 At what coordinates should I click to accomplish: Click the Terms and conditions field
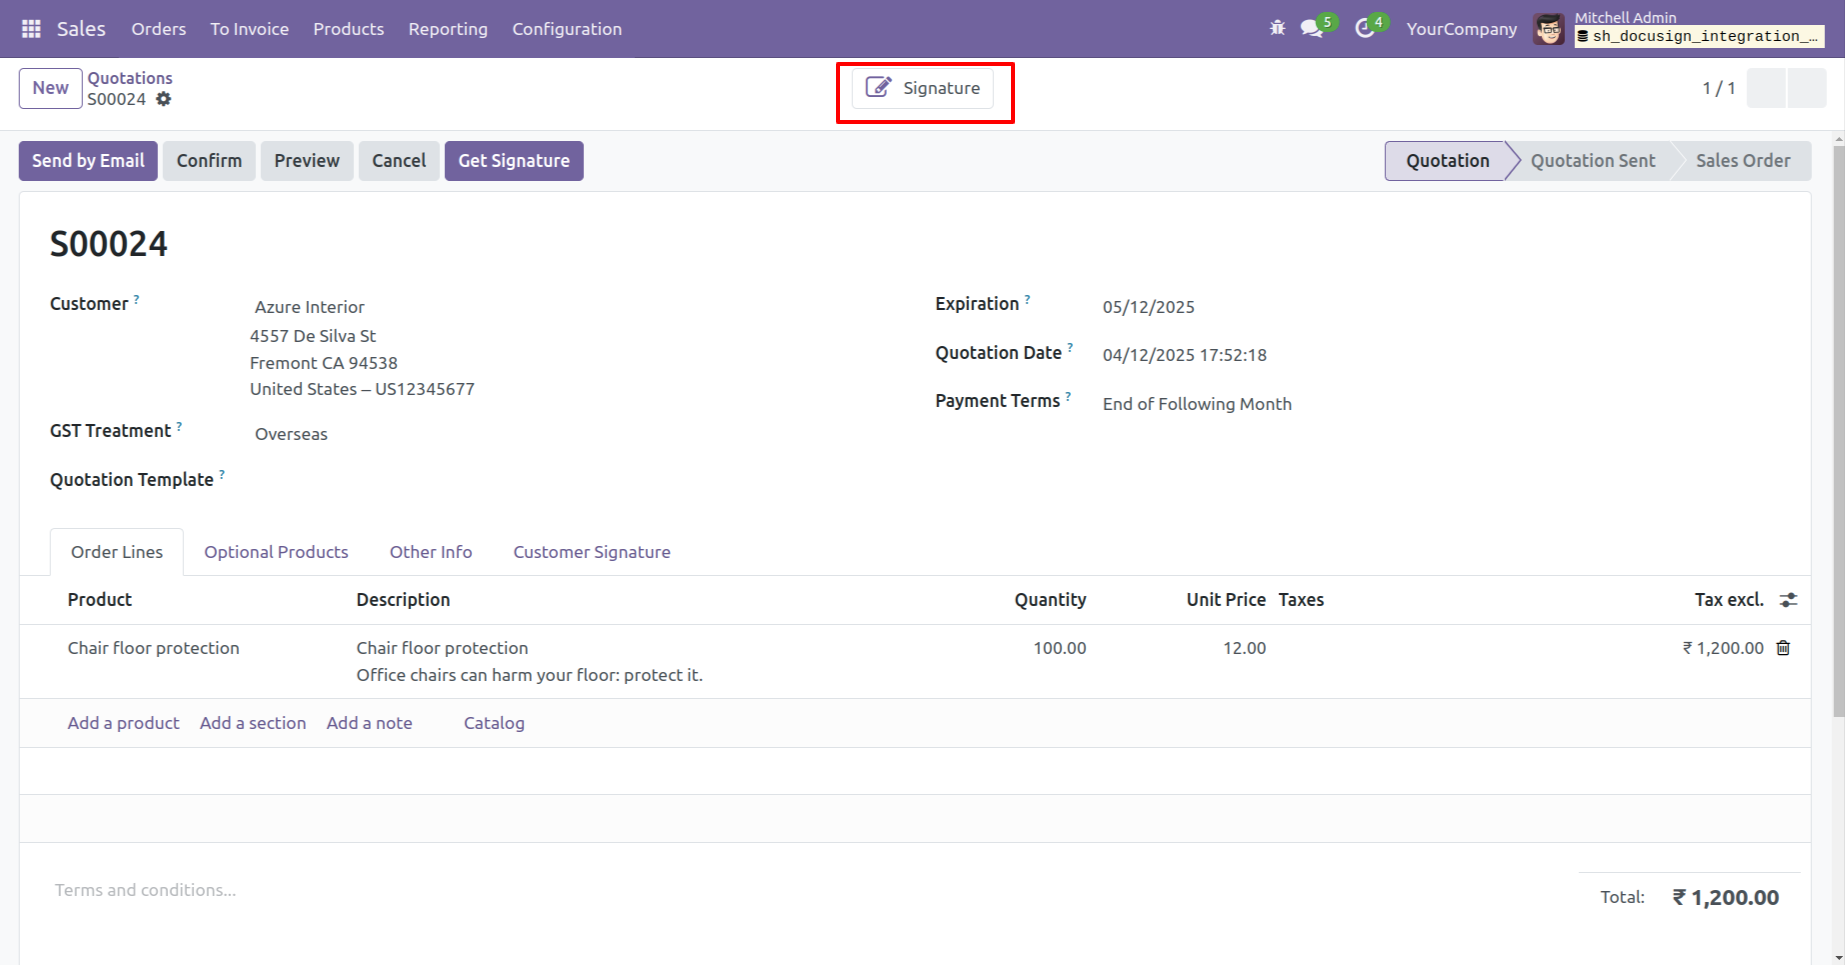point(145,890)
